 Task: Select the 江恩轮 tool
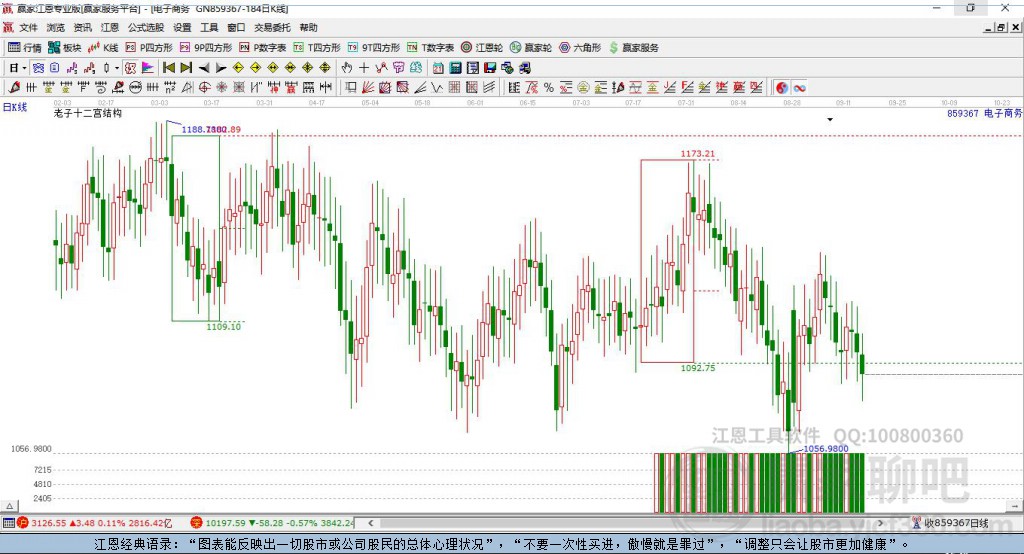pos(482,47)
